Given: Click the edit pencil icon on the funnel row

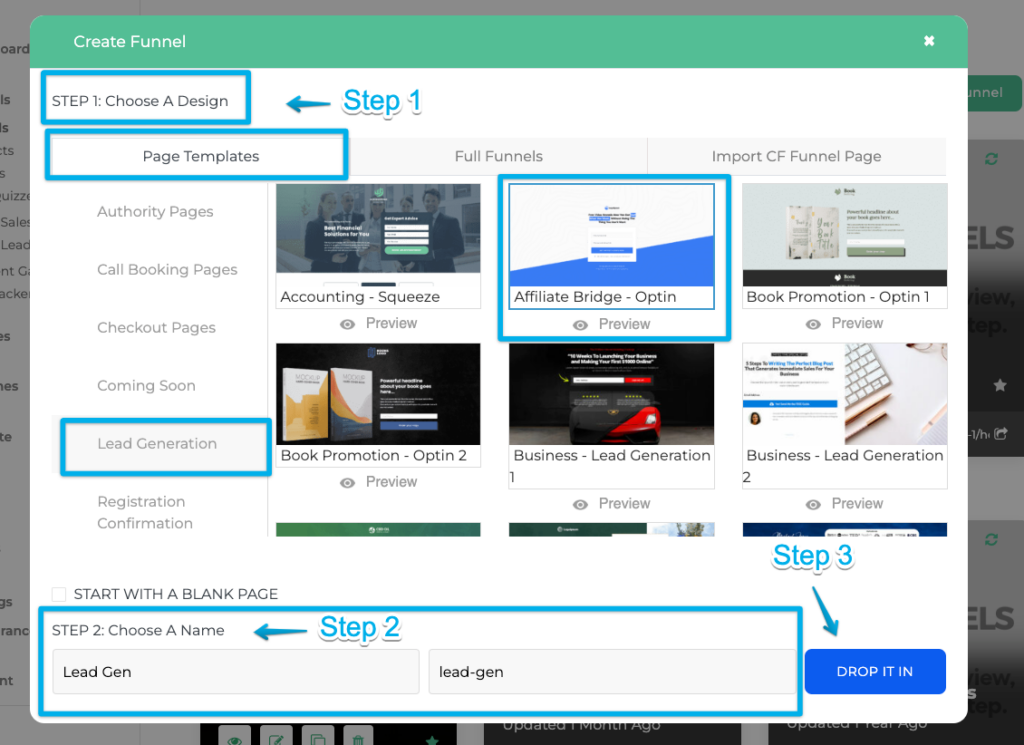Looking at the screenshot, I should pos(278,739).
